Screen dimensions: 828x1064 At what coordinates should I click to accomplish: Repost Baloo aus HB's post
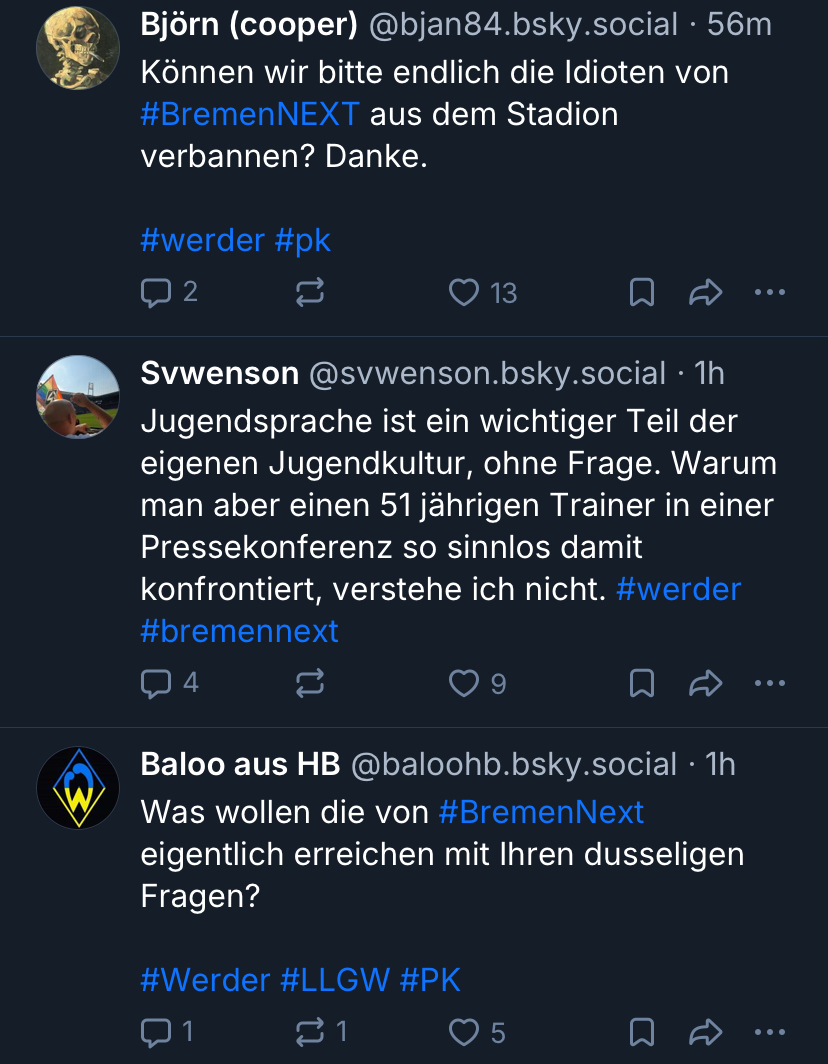[x=310, y=1031]
